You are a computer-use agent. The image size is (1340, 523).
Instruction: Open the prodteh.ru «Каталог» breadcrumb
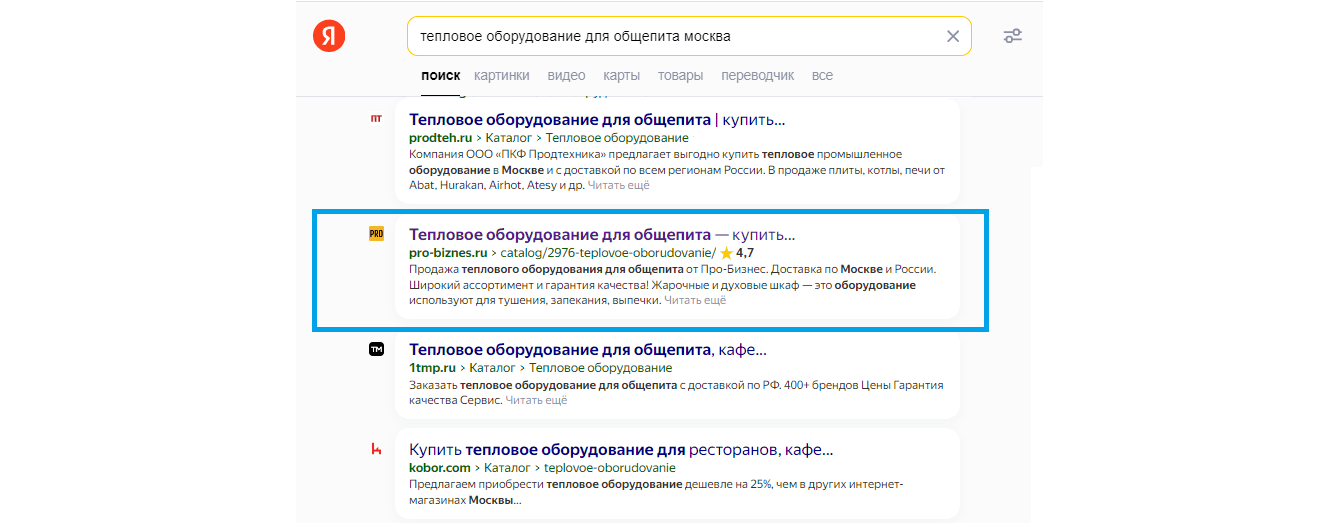click(x=509, y=138)
